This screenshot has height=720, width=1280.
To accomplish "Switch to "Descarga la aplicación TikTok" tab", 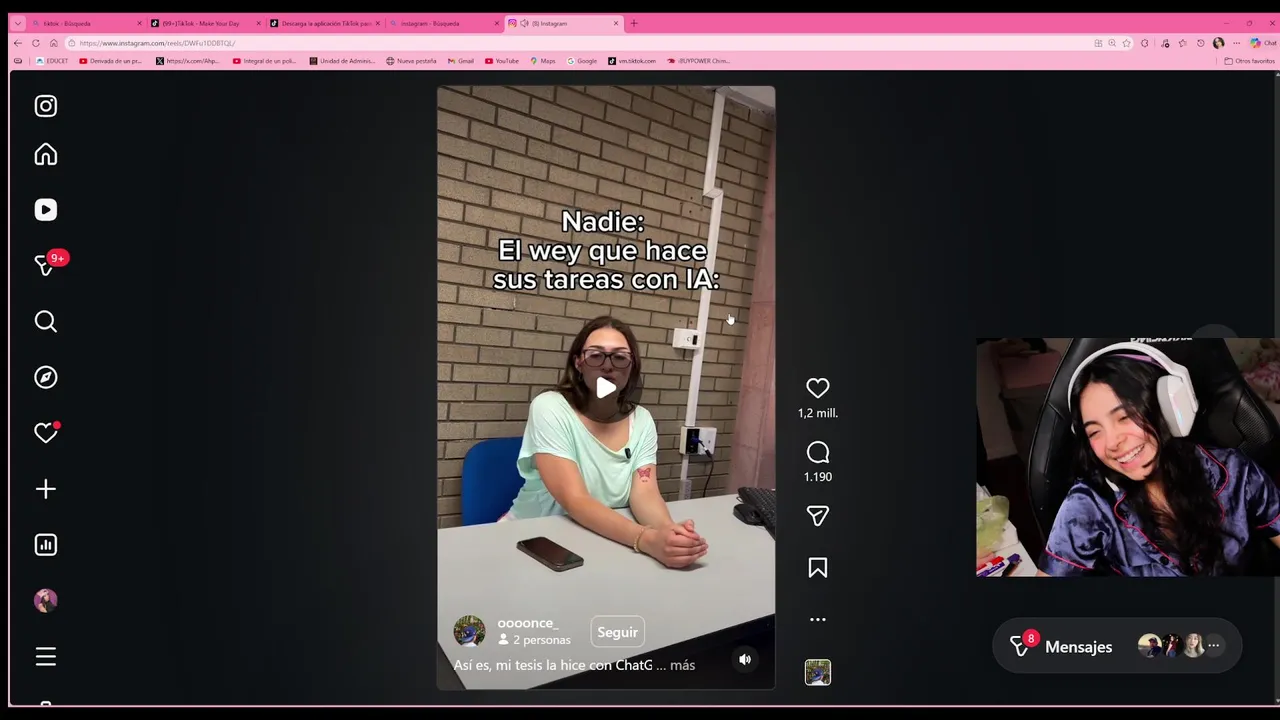I will [x=325, y=23].
